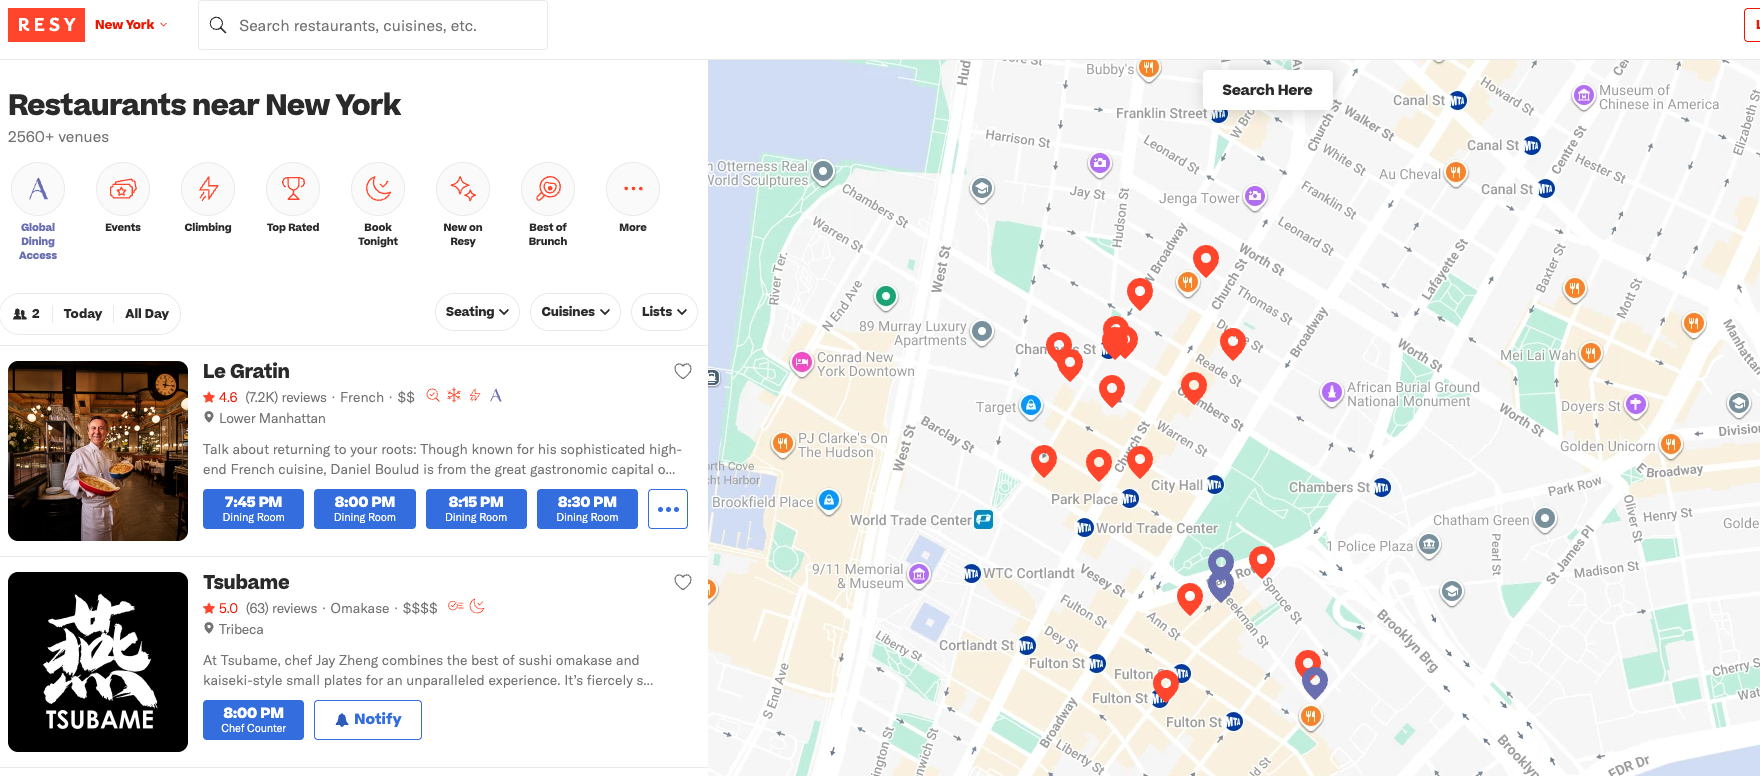This screenshot has width=1760, height=776.
Task: Book Le Gratin 8:15 PM Dining Room
Action: point(476,509)
